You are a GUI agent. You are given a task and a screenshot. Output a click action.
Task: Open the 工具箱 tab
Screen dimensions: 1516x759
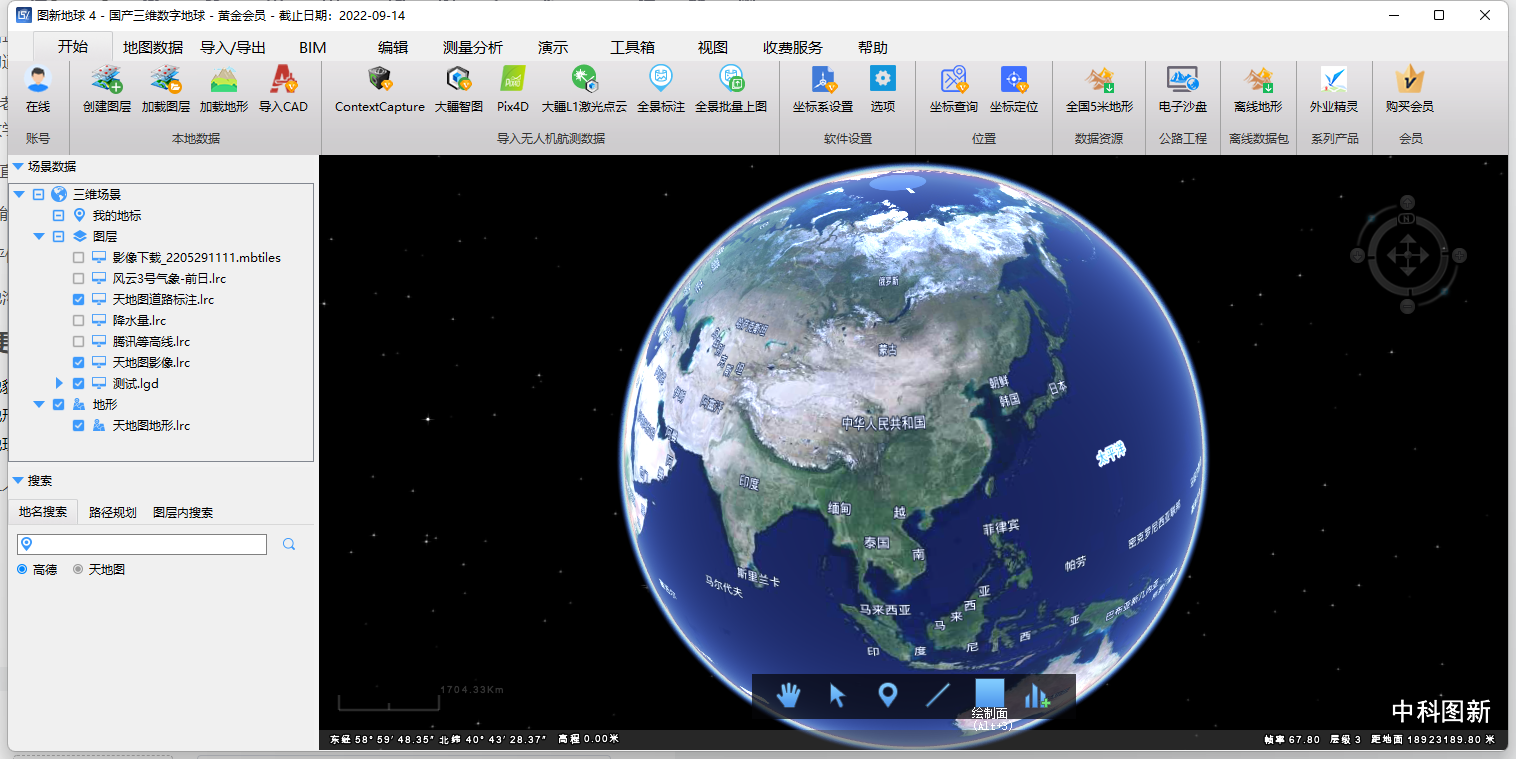pyautogui.click(x=632, y=47)
